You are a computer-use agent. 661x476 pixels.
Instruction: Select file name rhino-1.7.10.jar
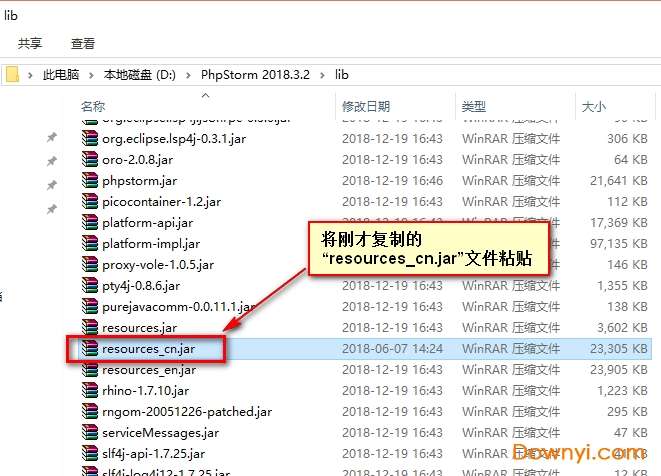tap(145, 391)
